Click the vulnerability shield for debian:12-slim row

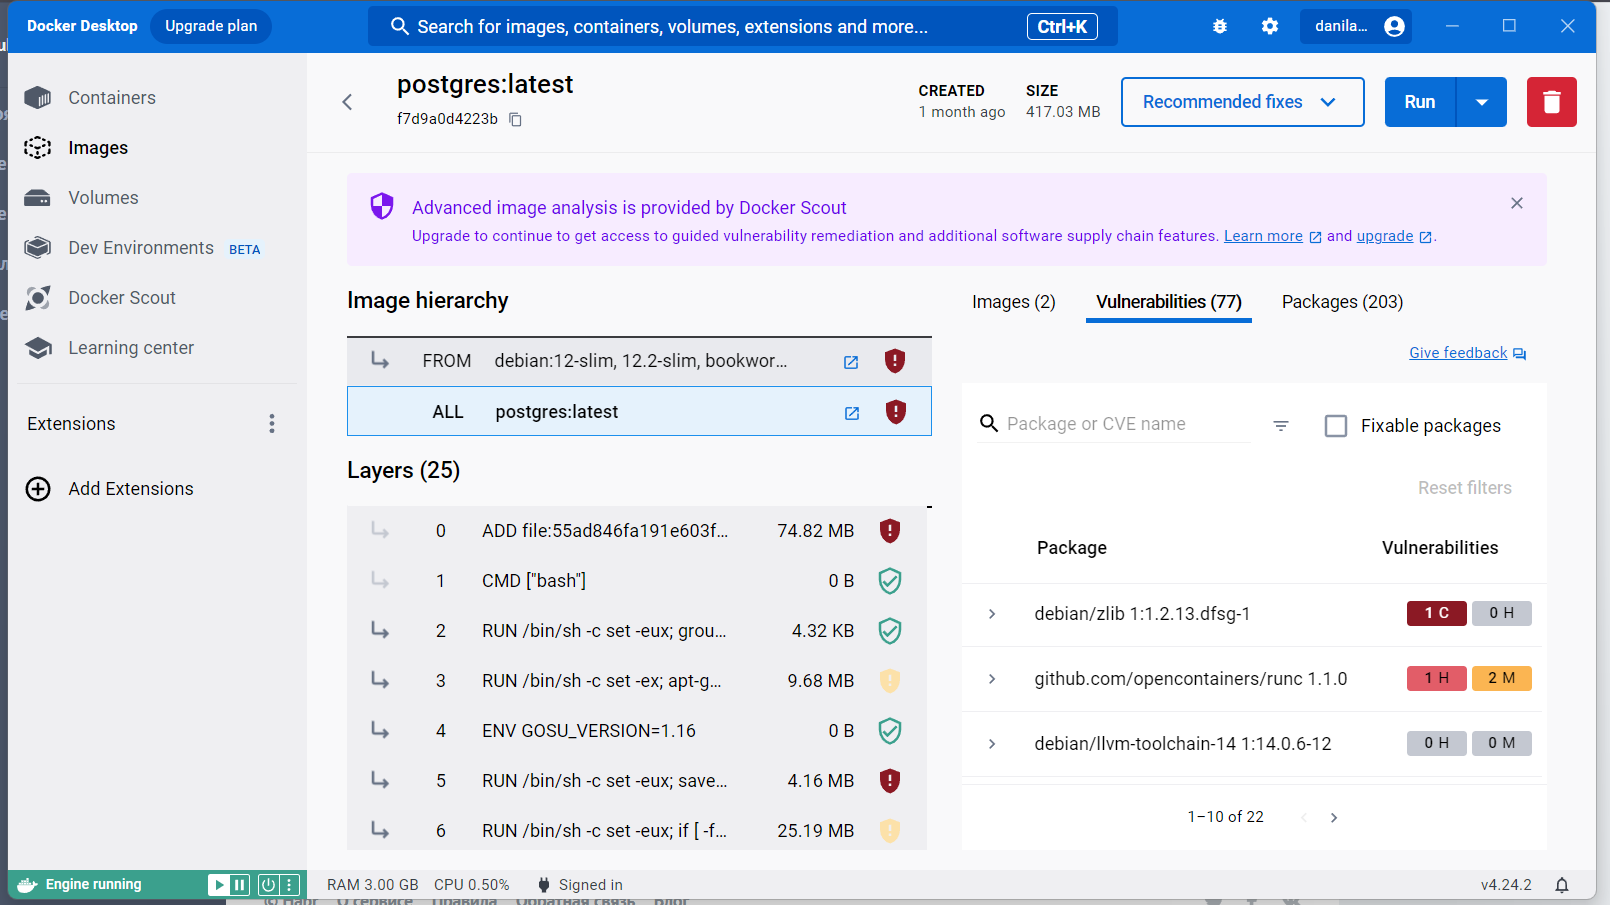click(x=895, y=361)
